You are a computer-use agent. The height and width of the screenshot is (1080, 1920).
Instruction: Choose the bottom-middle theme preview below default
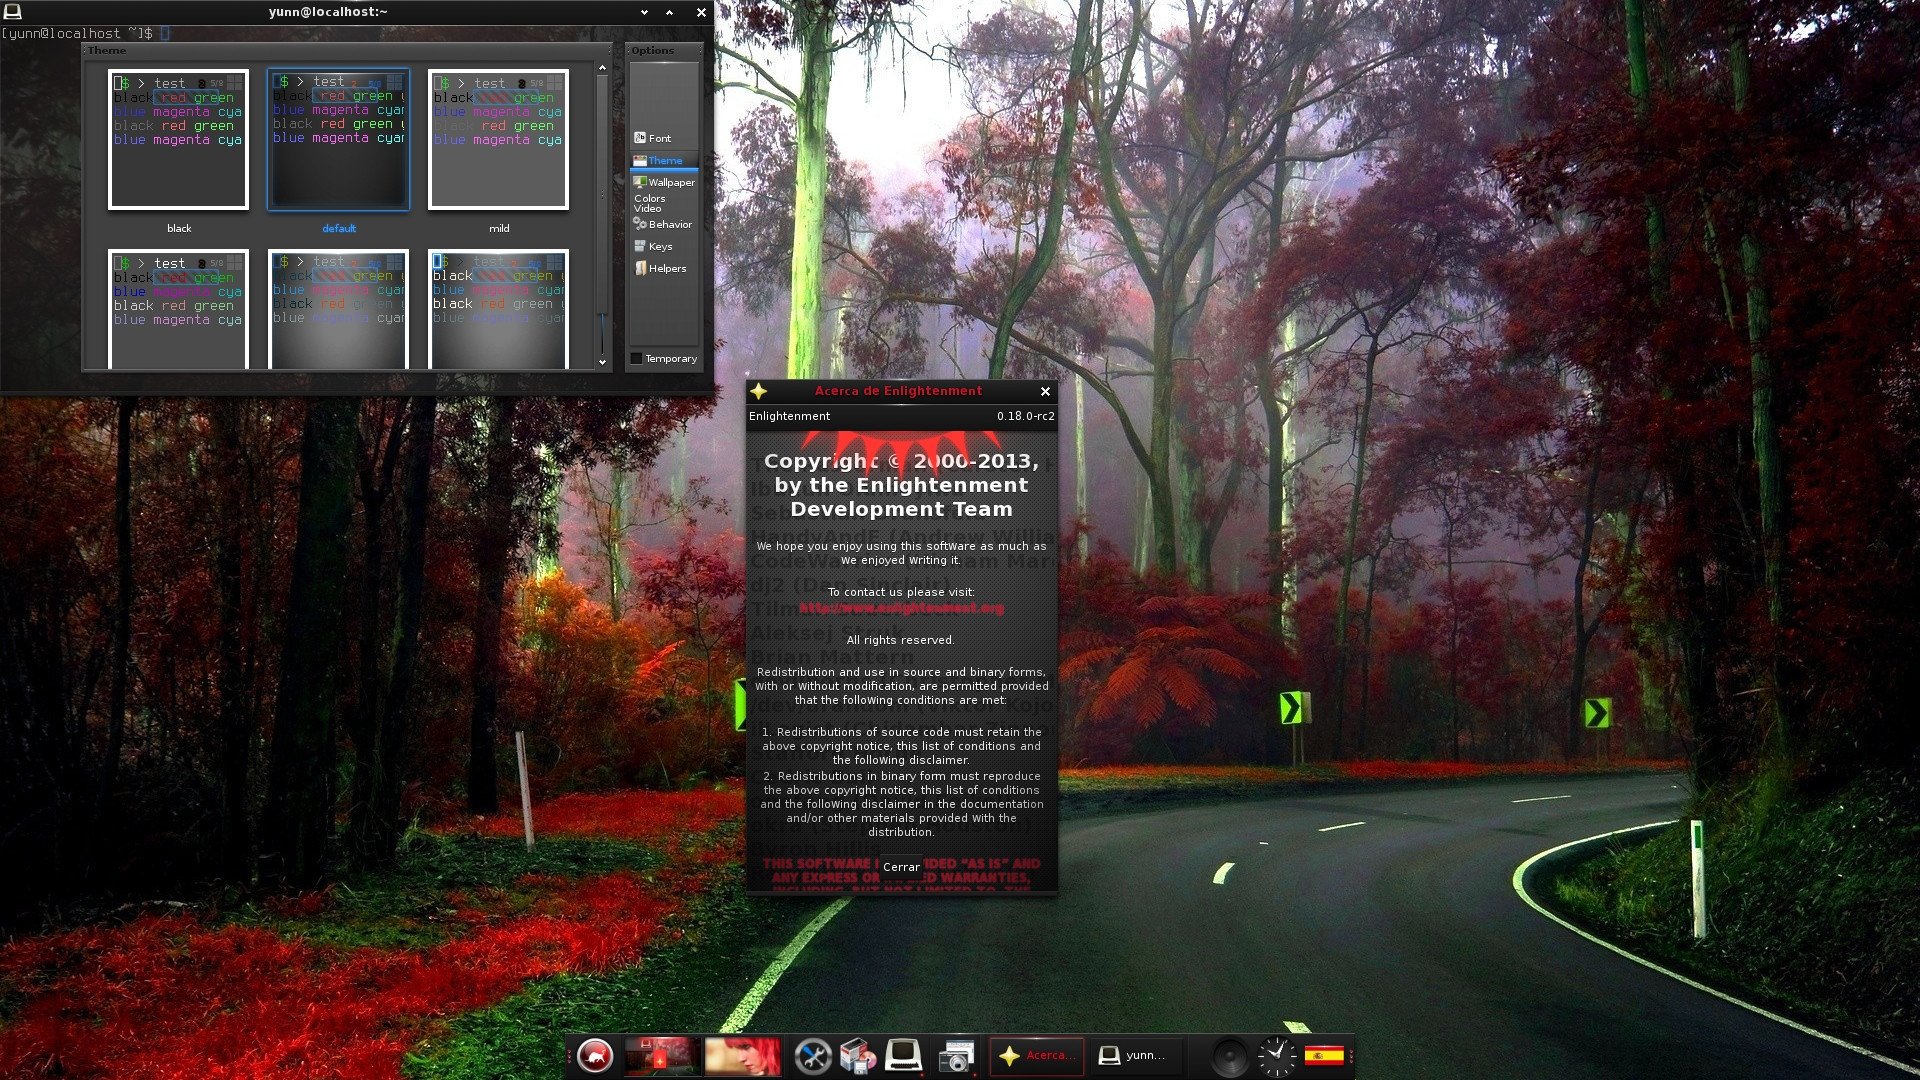pyautogui.click(x=338, y=309)
